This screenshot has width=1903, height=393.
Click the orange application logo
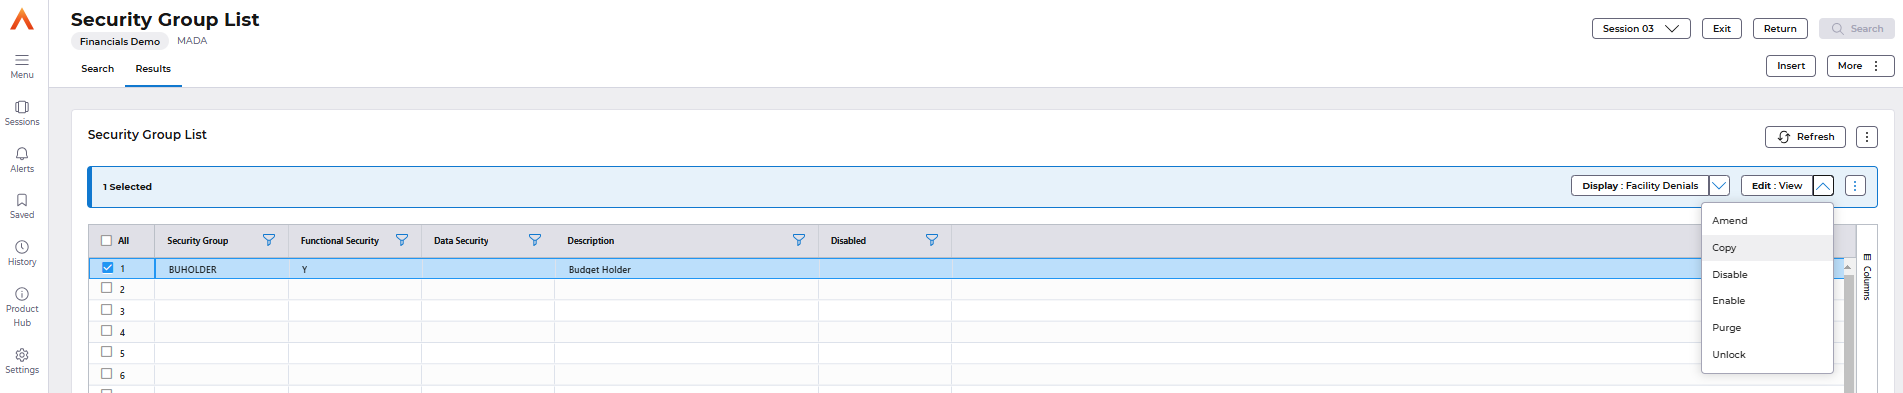click(22, 19)
